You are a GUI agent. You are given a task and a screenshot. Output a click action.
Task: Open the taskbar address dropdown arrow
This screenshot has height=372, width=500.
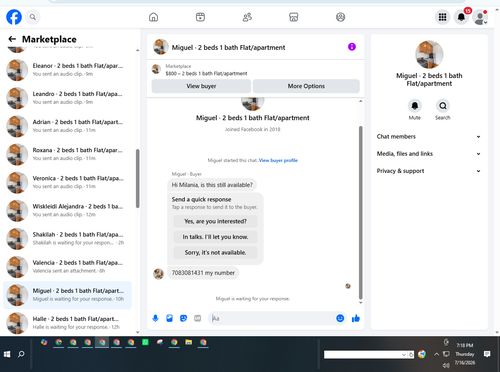[x=404, y=355]
